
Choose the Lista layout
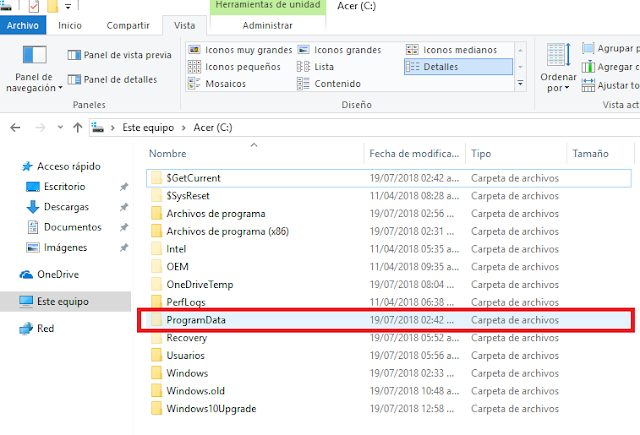coord(316,67)
